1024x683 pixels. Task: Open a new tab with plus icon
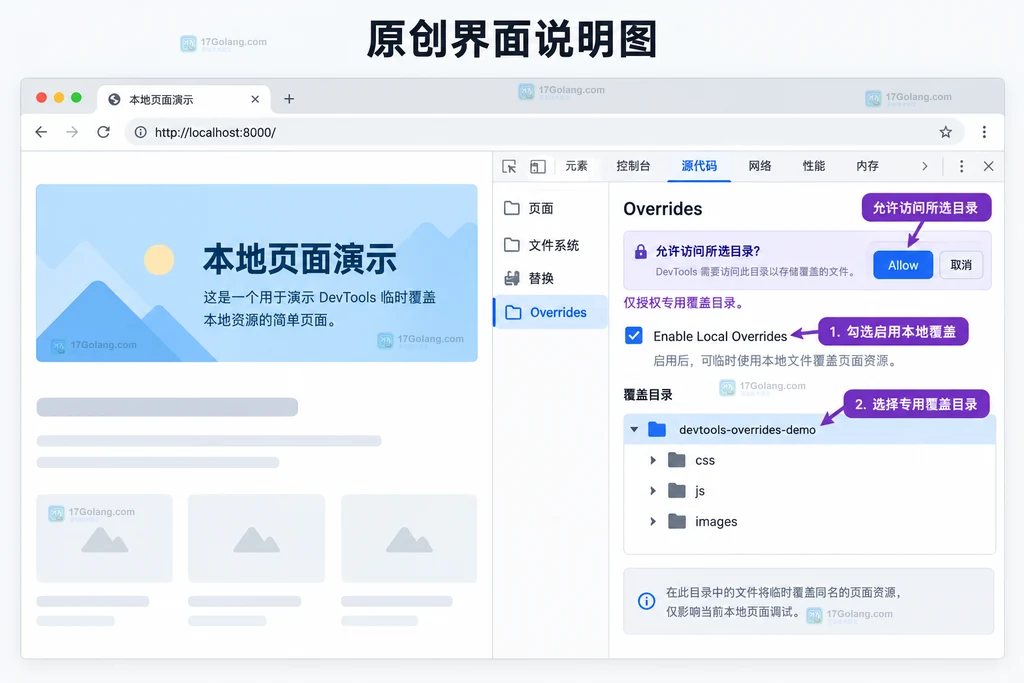(289, 99)
